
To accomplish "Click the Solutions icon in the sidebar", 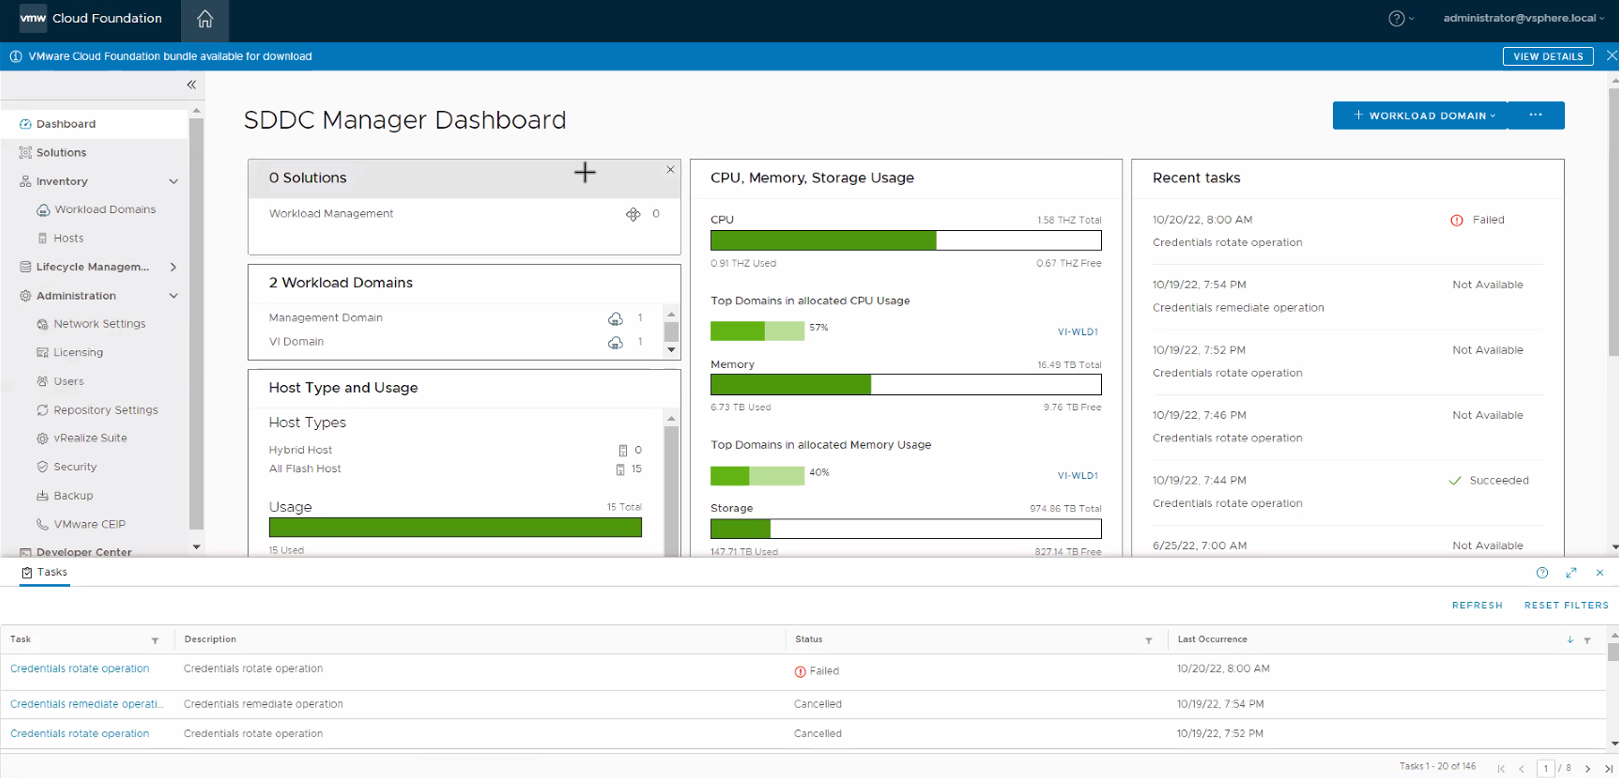I will [x=25, y=153].
